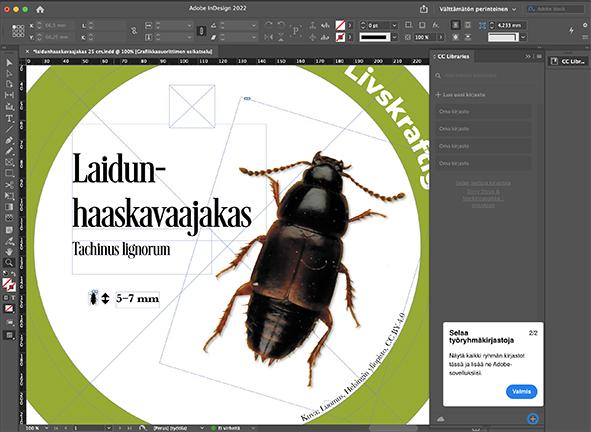The width and height of the screenshot is (591, 432).
Task: Select the Page tool
Action: pyautogui.click(x=9, y=84)
